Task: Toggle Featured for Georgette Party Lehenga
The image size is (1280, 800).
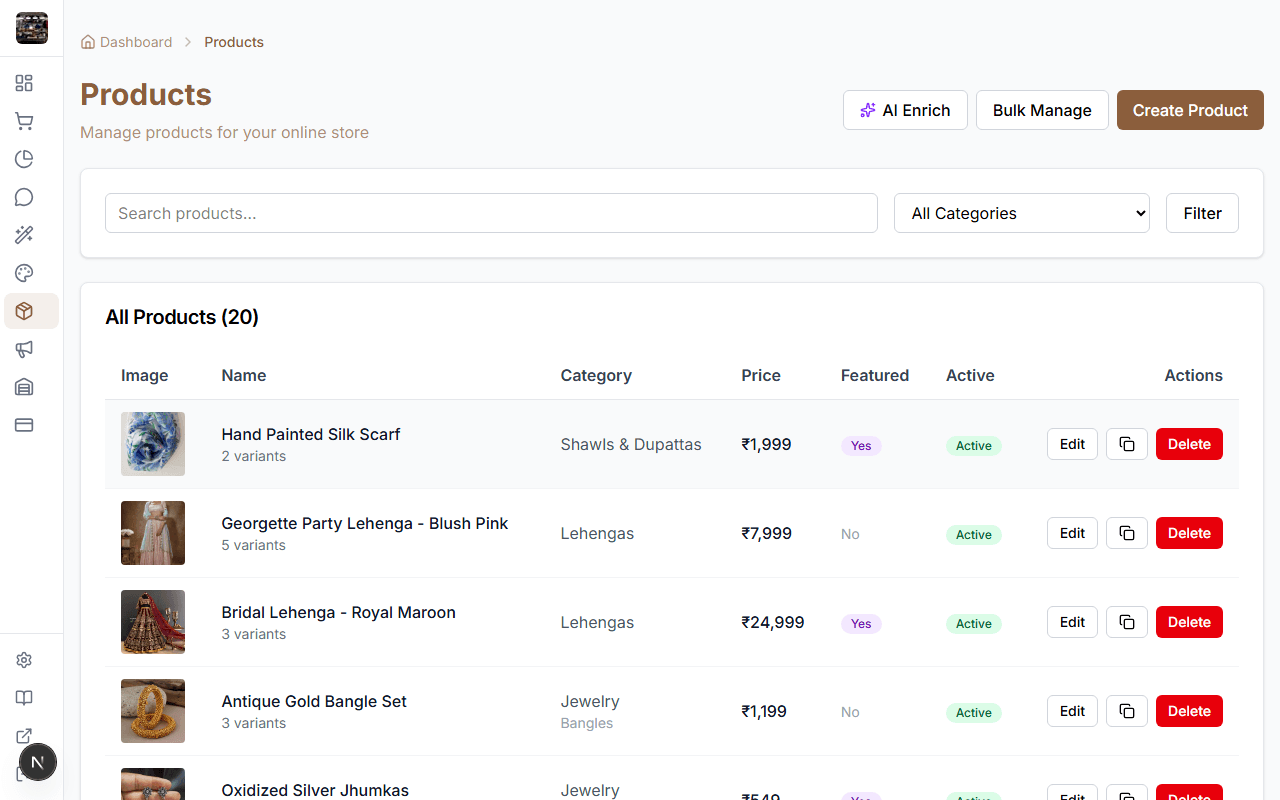Action: pyautogui.click(x=850, y=534)
